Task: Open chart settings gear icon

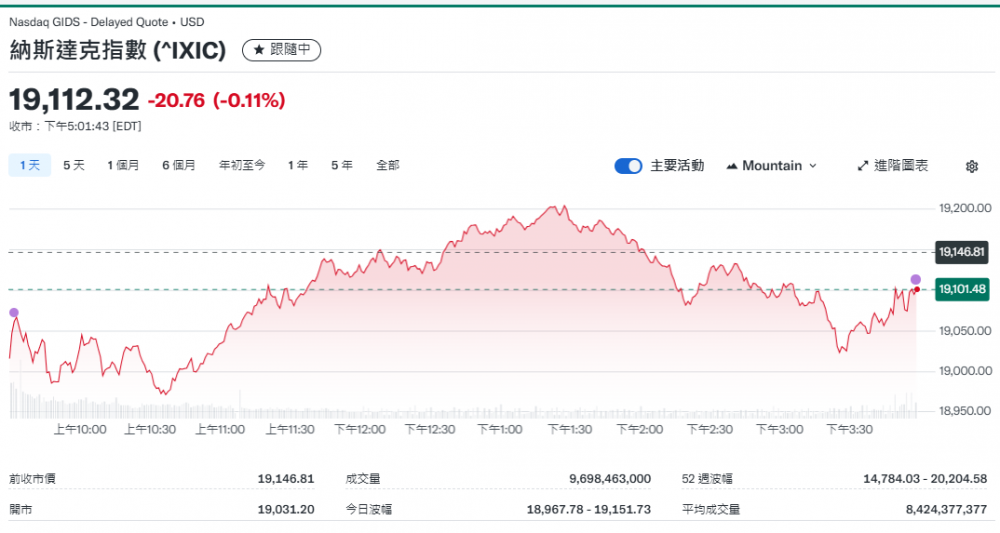Action: point(971,166)
